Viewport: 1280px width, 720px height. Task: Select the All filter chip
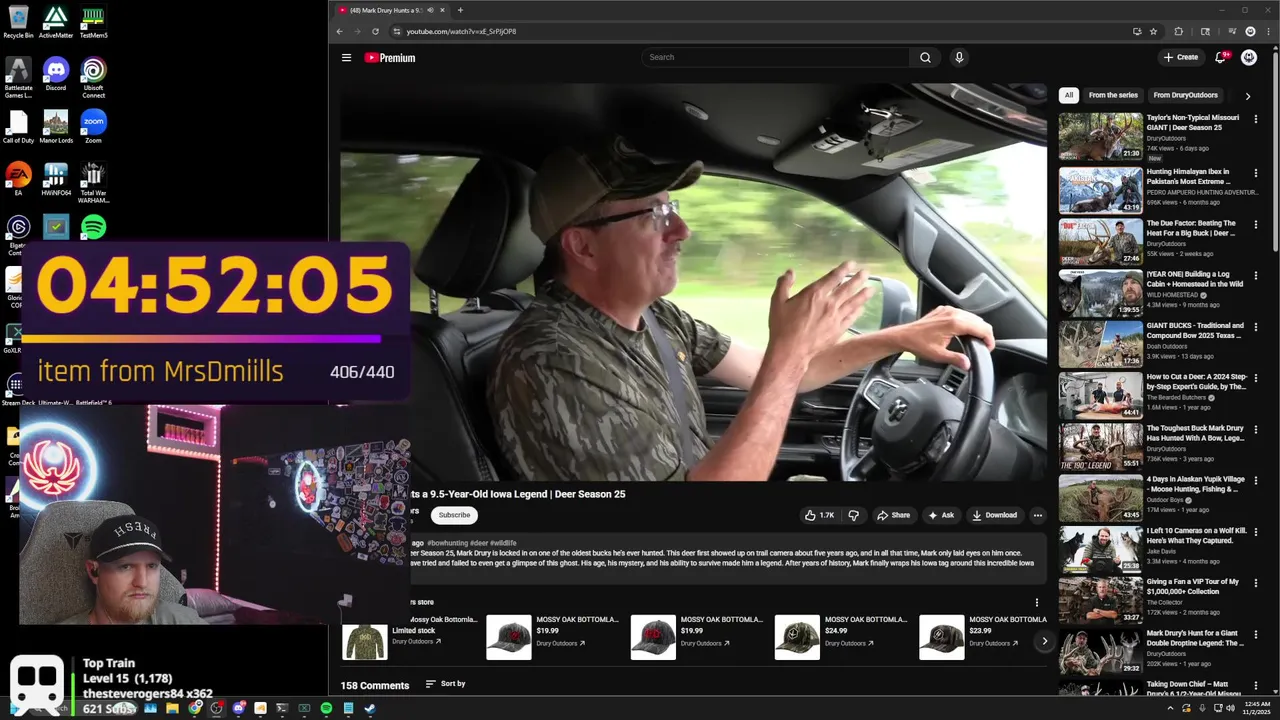coord(1068,95)
